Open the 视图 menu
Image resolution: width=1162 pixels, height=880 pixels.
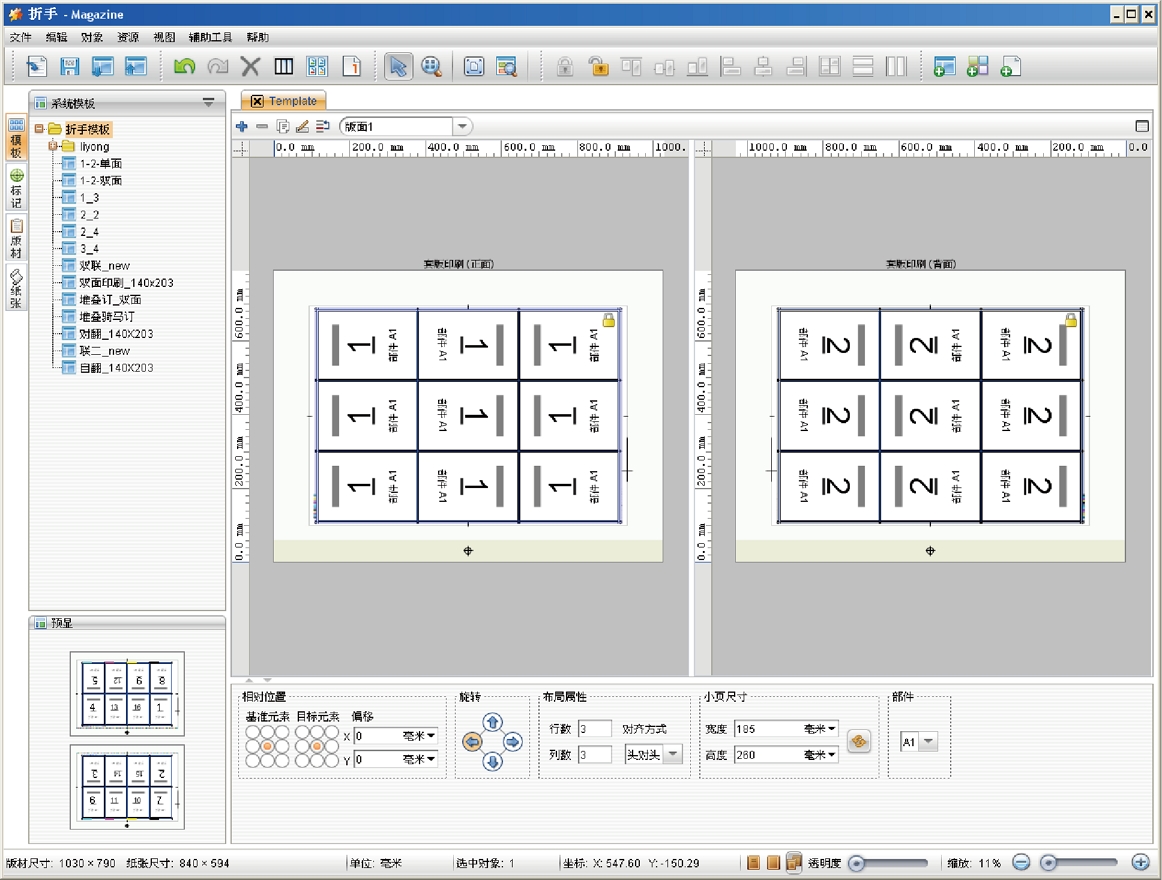164,37
